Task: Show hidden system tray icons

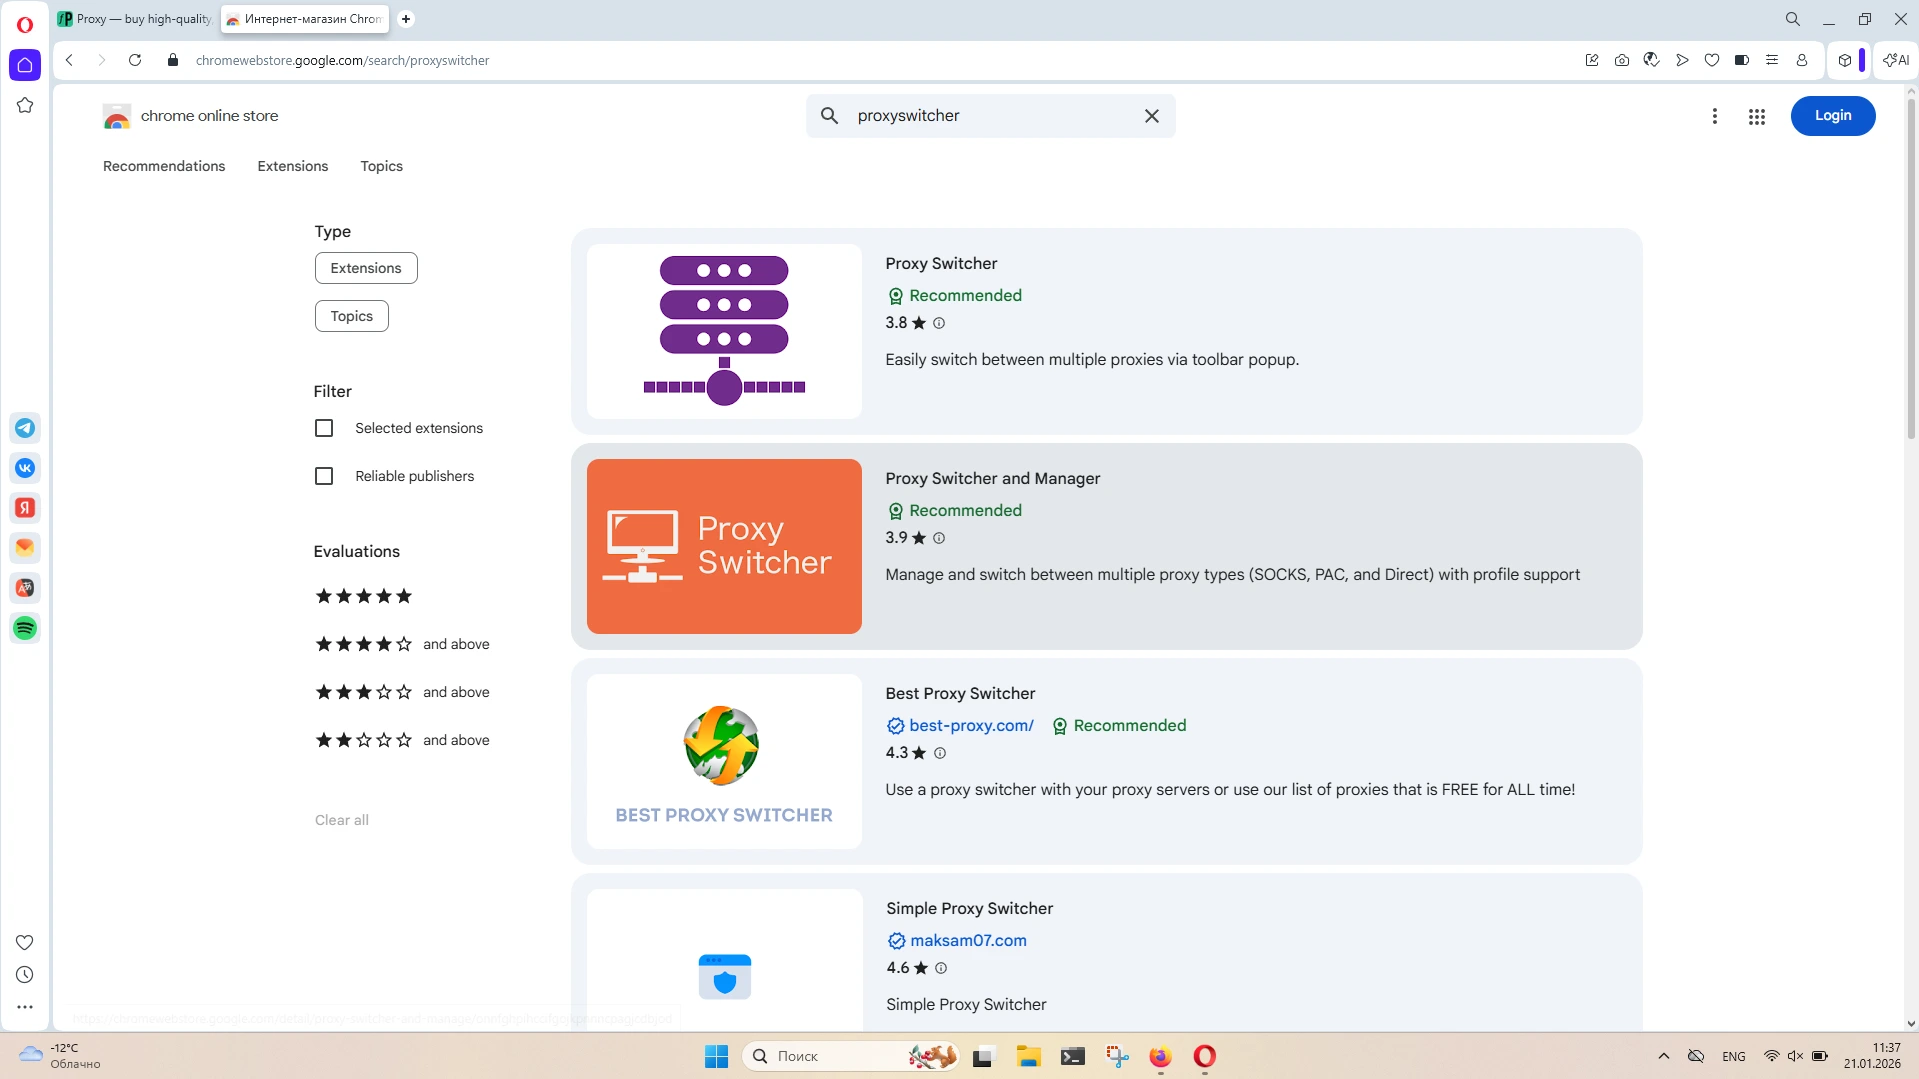Action: [x=1664, y=1056]
